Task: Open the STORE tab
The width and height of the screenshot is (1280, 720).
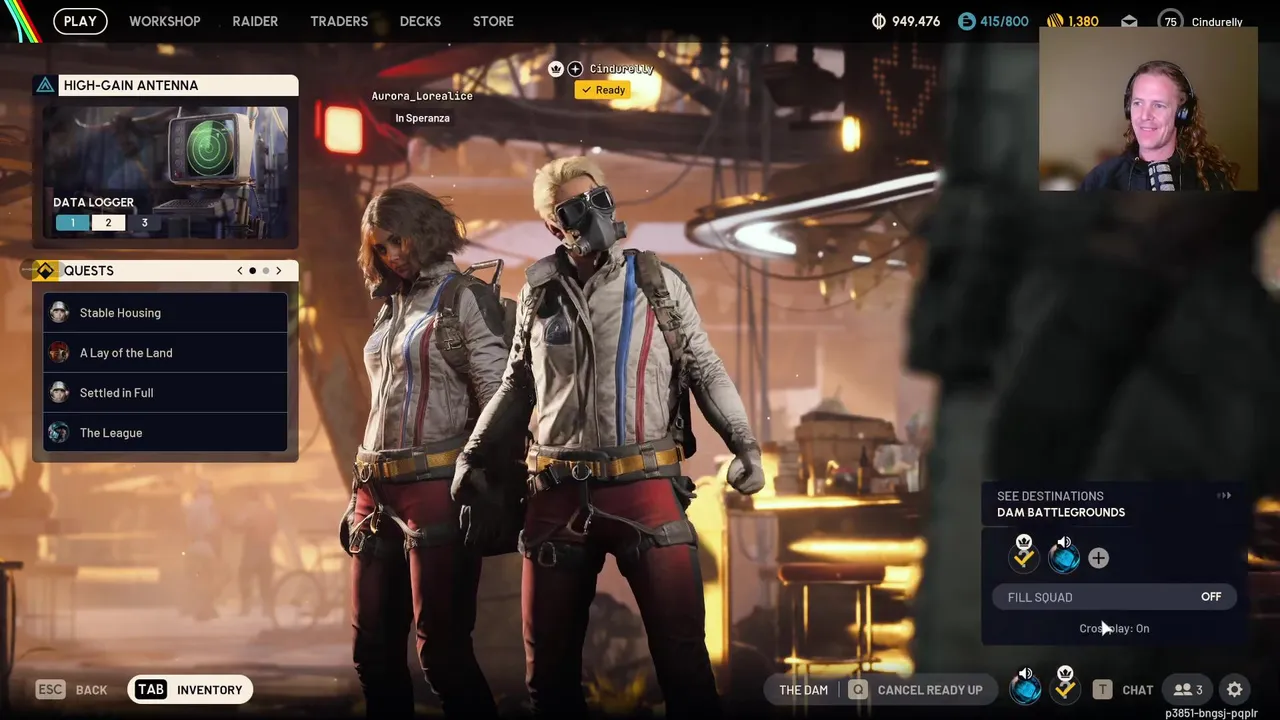Action: pos(493,21)
